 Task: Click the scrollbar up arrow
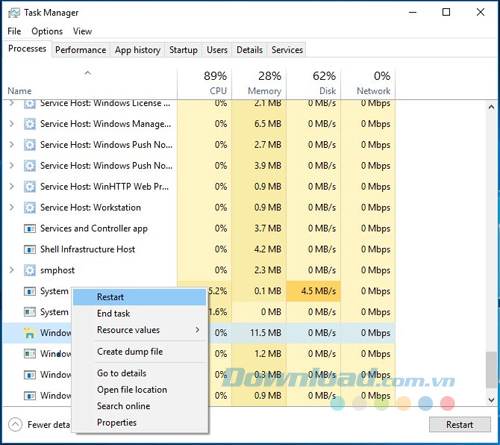point(491,107)
